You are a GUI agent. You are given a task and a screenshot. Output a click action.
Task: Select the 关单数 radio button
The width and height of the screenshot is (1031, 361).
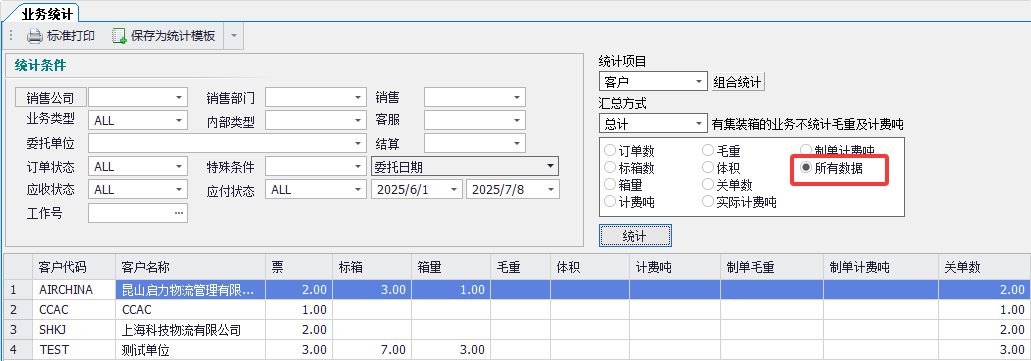click(x=708, y=185)
